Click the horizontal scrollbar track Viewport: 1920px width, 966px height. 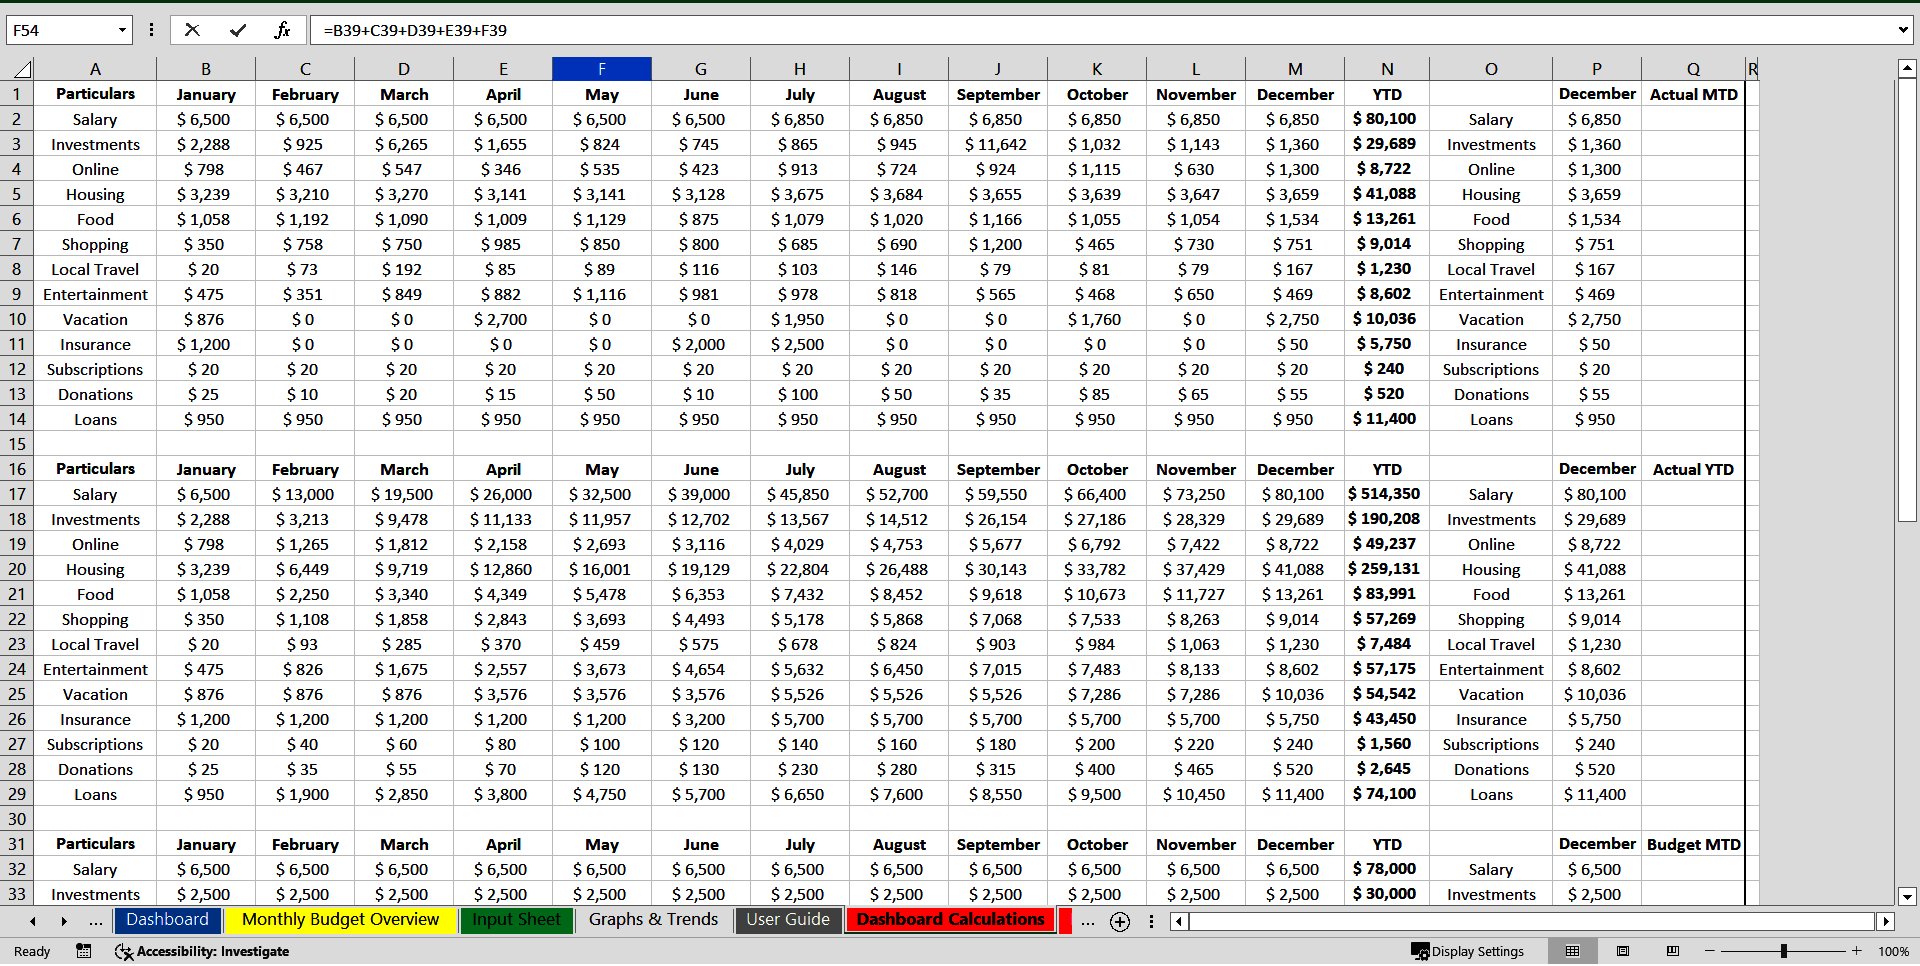pos(1530,921)
